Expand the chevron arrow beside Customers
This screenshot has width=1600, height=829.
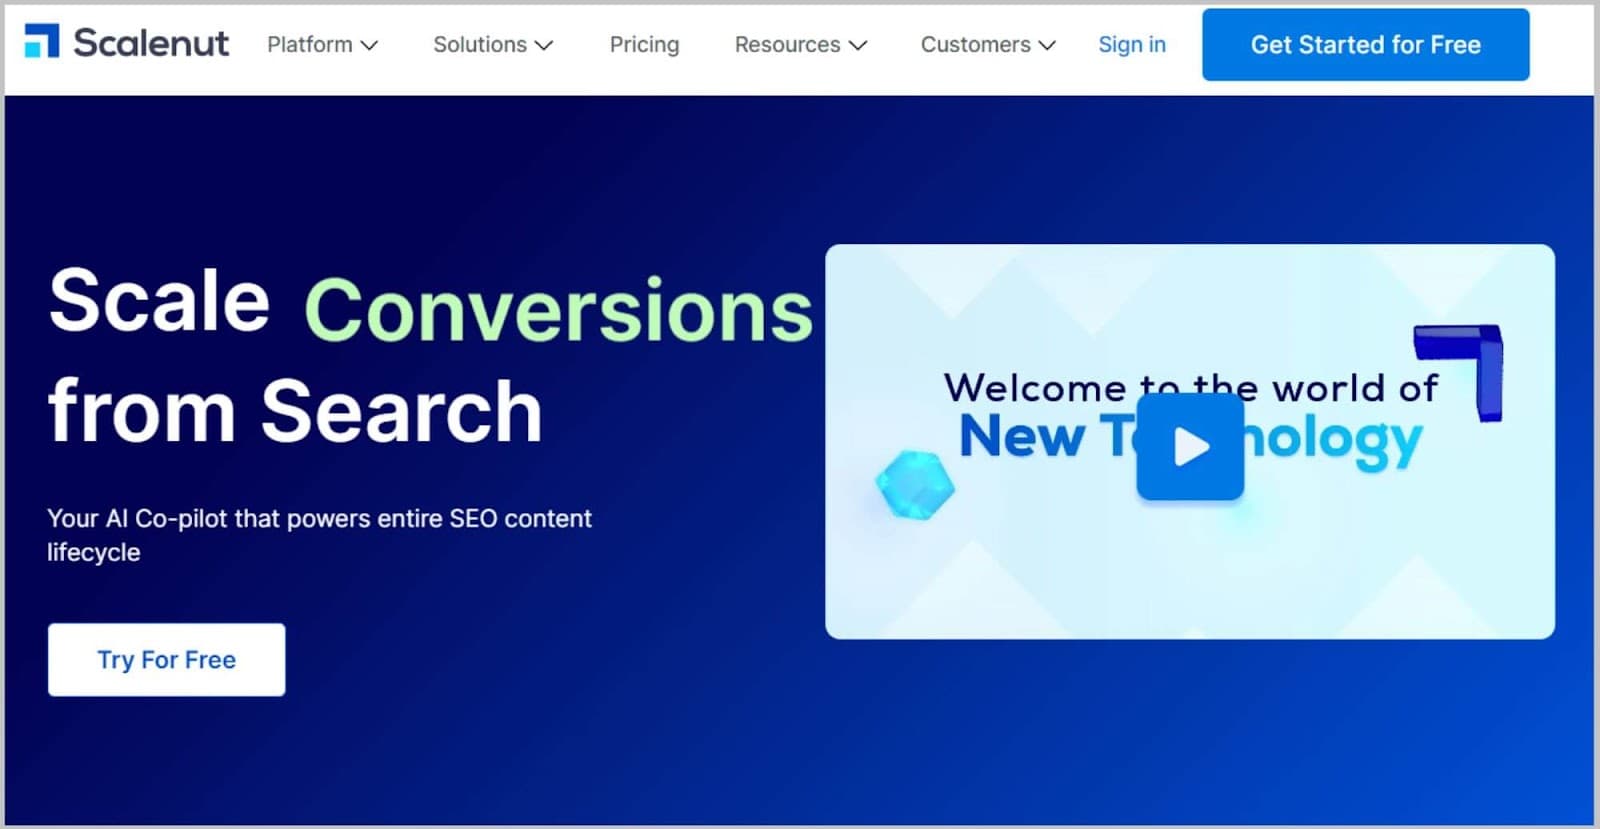click(x=1047, y=46)
